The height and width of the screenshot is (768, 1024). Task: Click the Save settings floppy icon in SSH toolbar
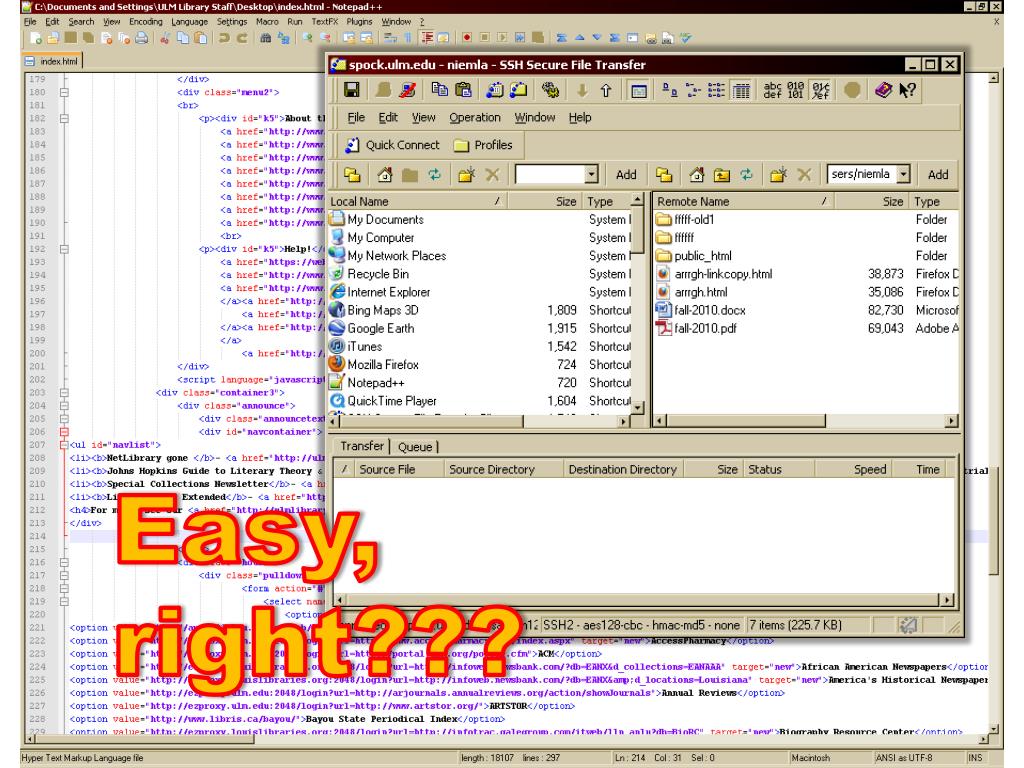tap(351, 89)
